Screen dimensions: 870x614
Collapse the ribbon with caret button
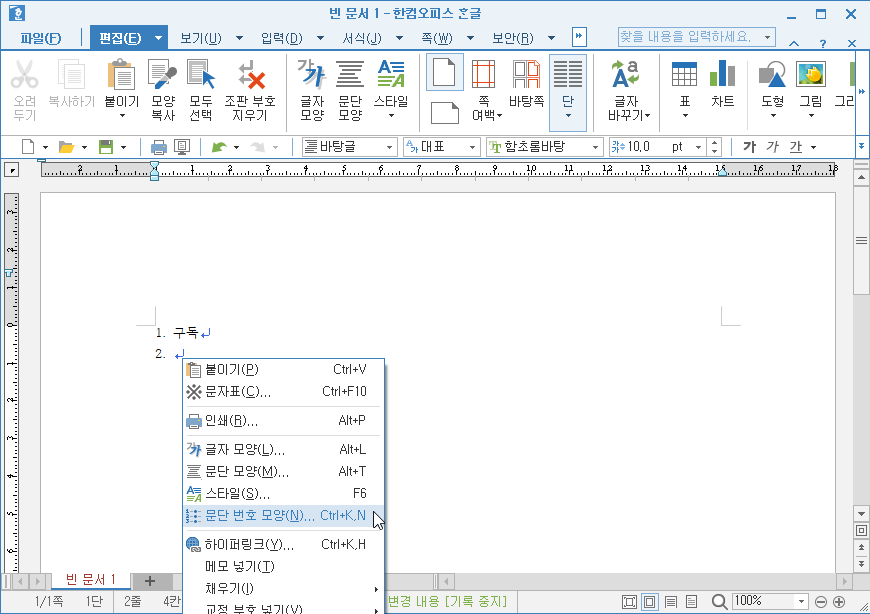tap(794, 43)
